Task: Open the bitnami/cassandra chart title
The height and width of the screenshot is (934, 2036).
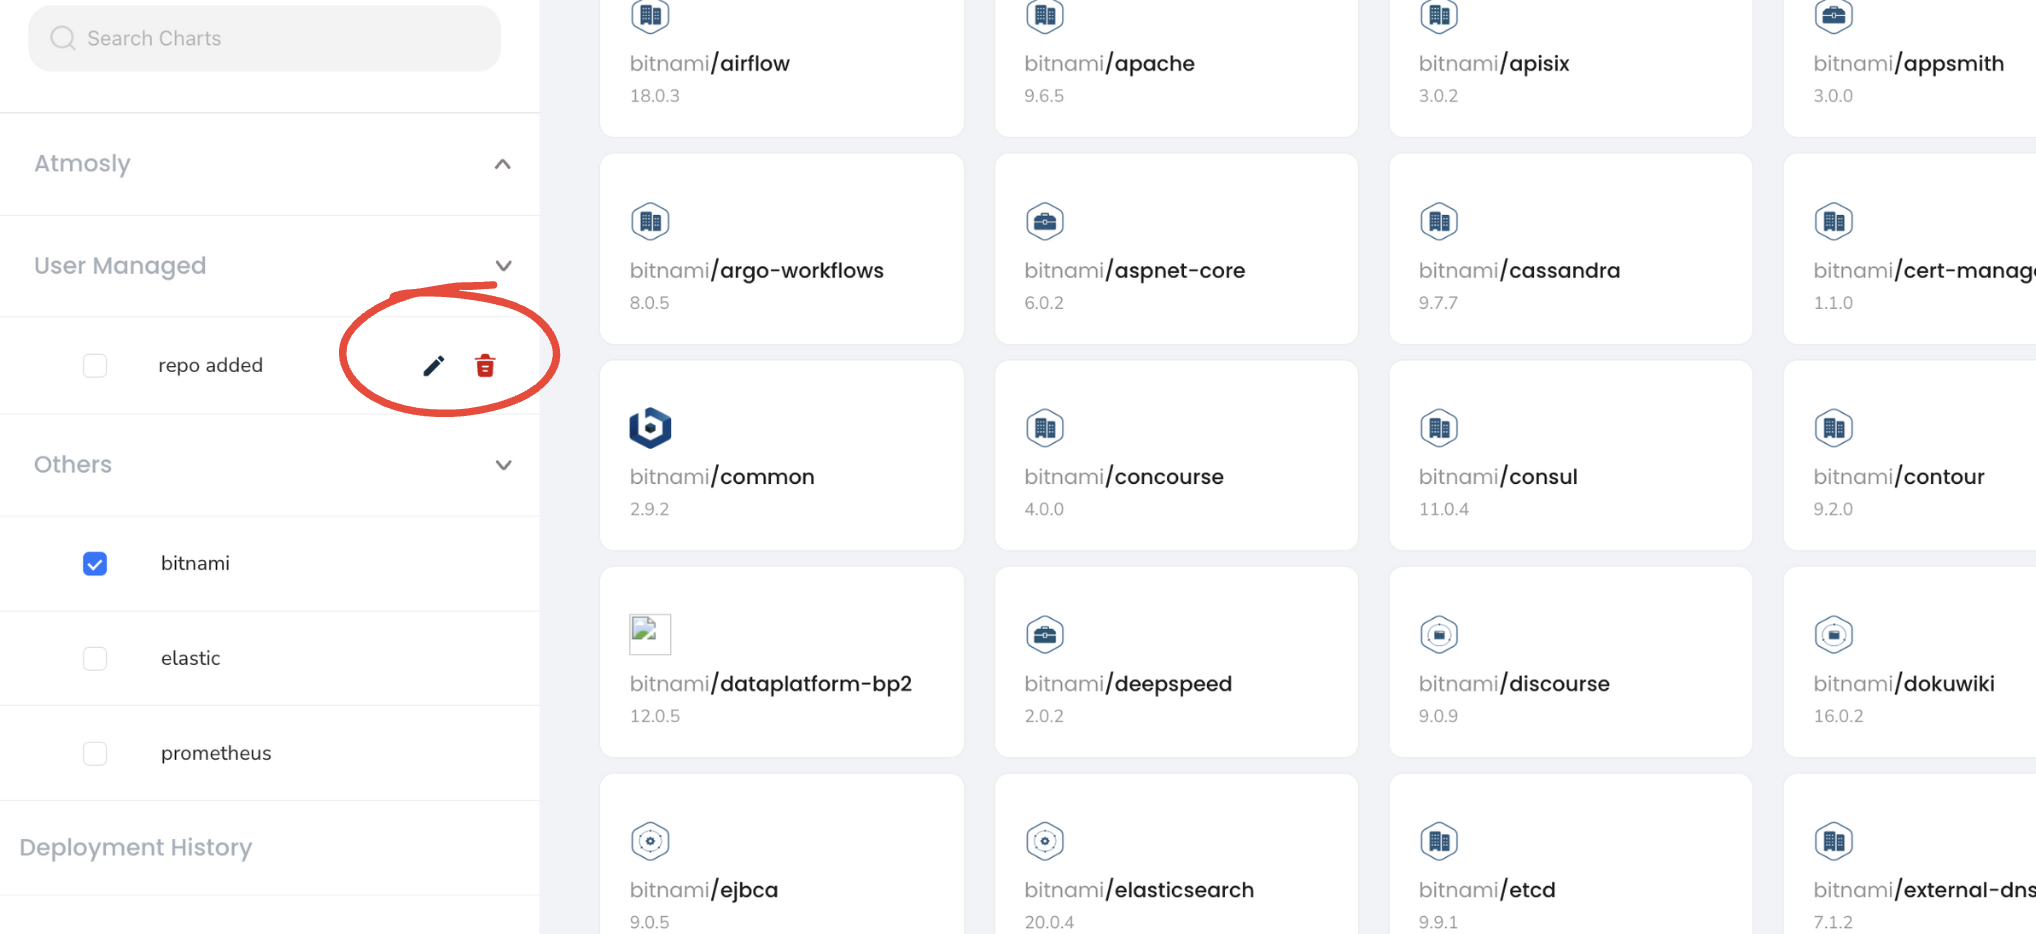Action: (1519, 270)
